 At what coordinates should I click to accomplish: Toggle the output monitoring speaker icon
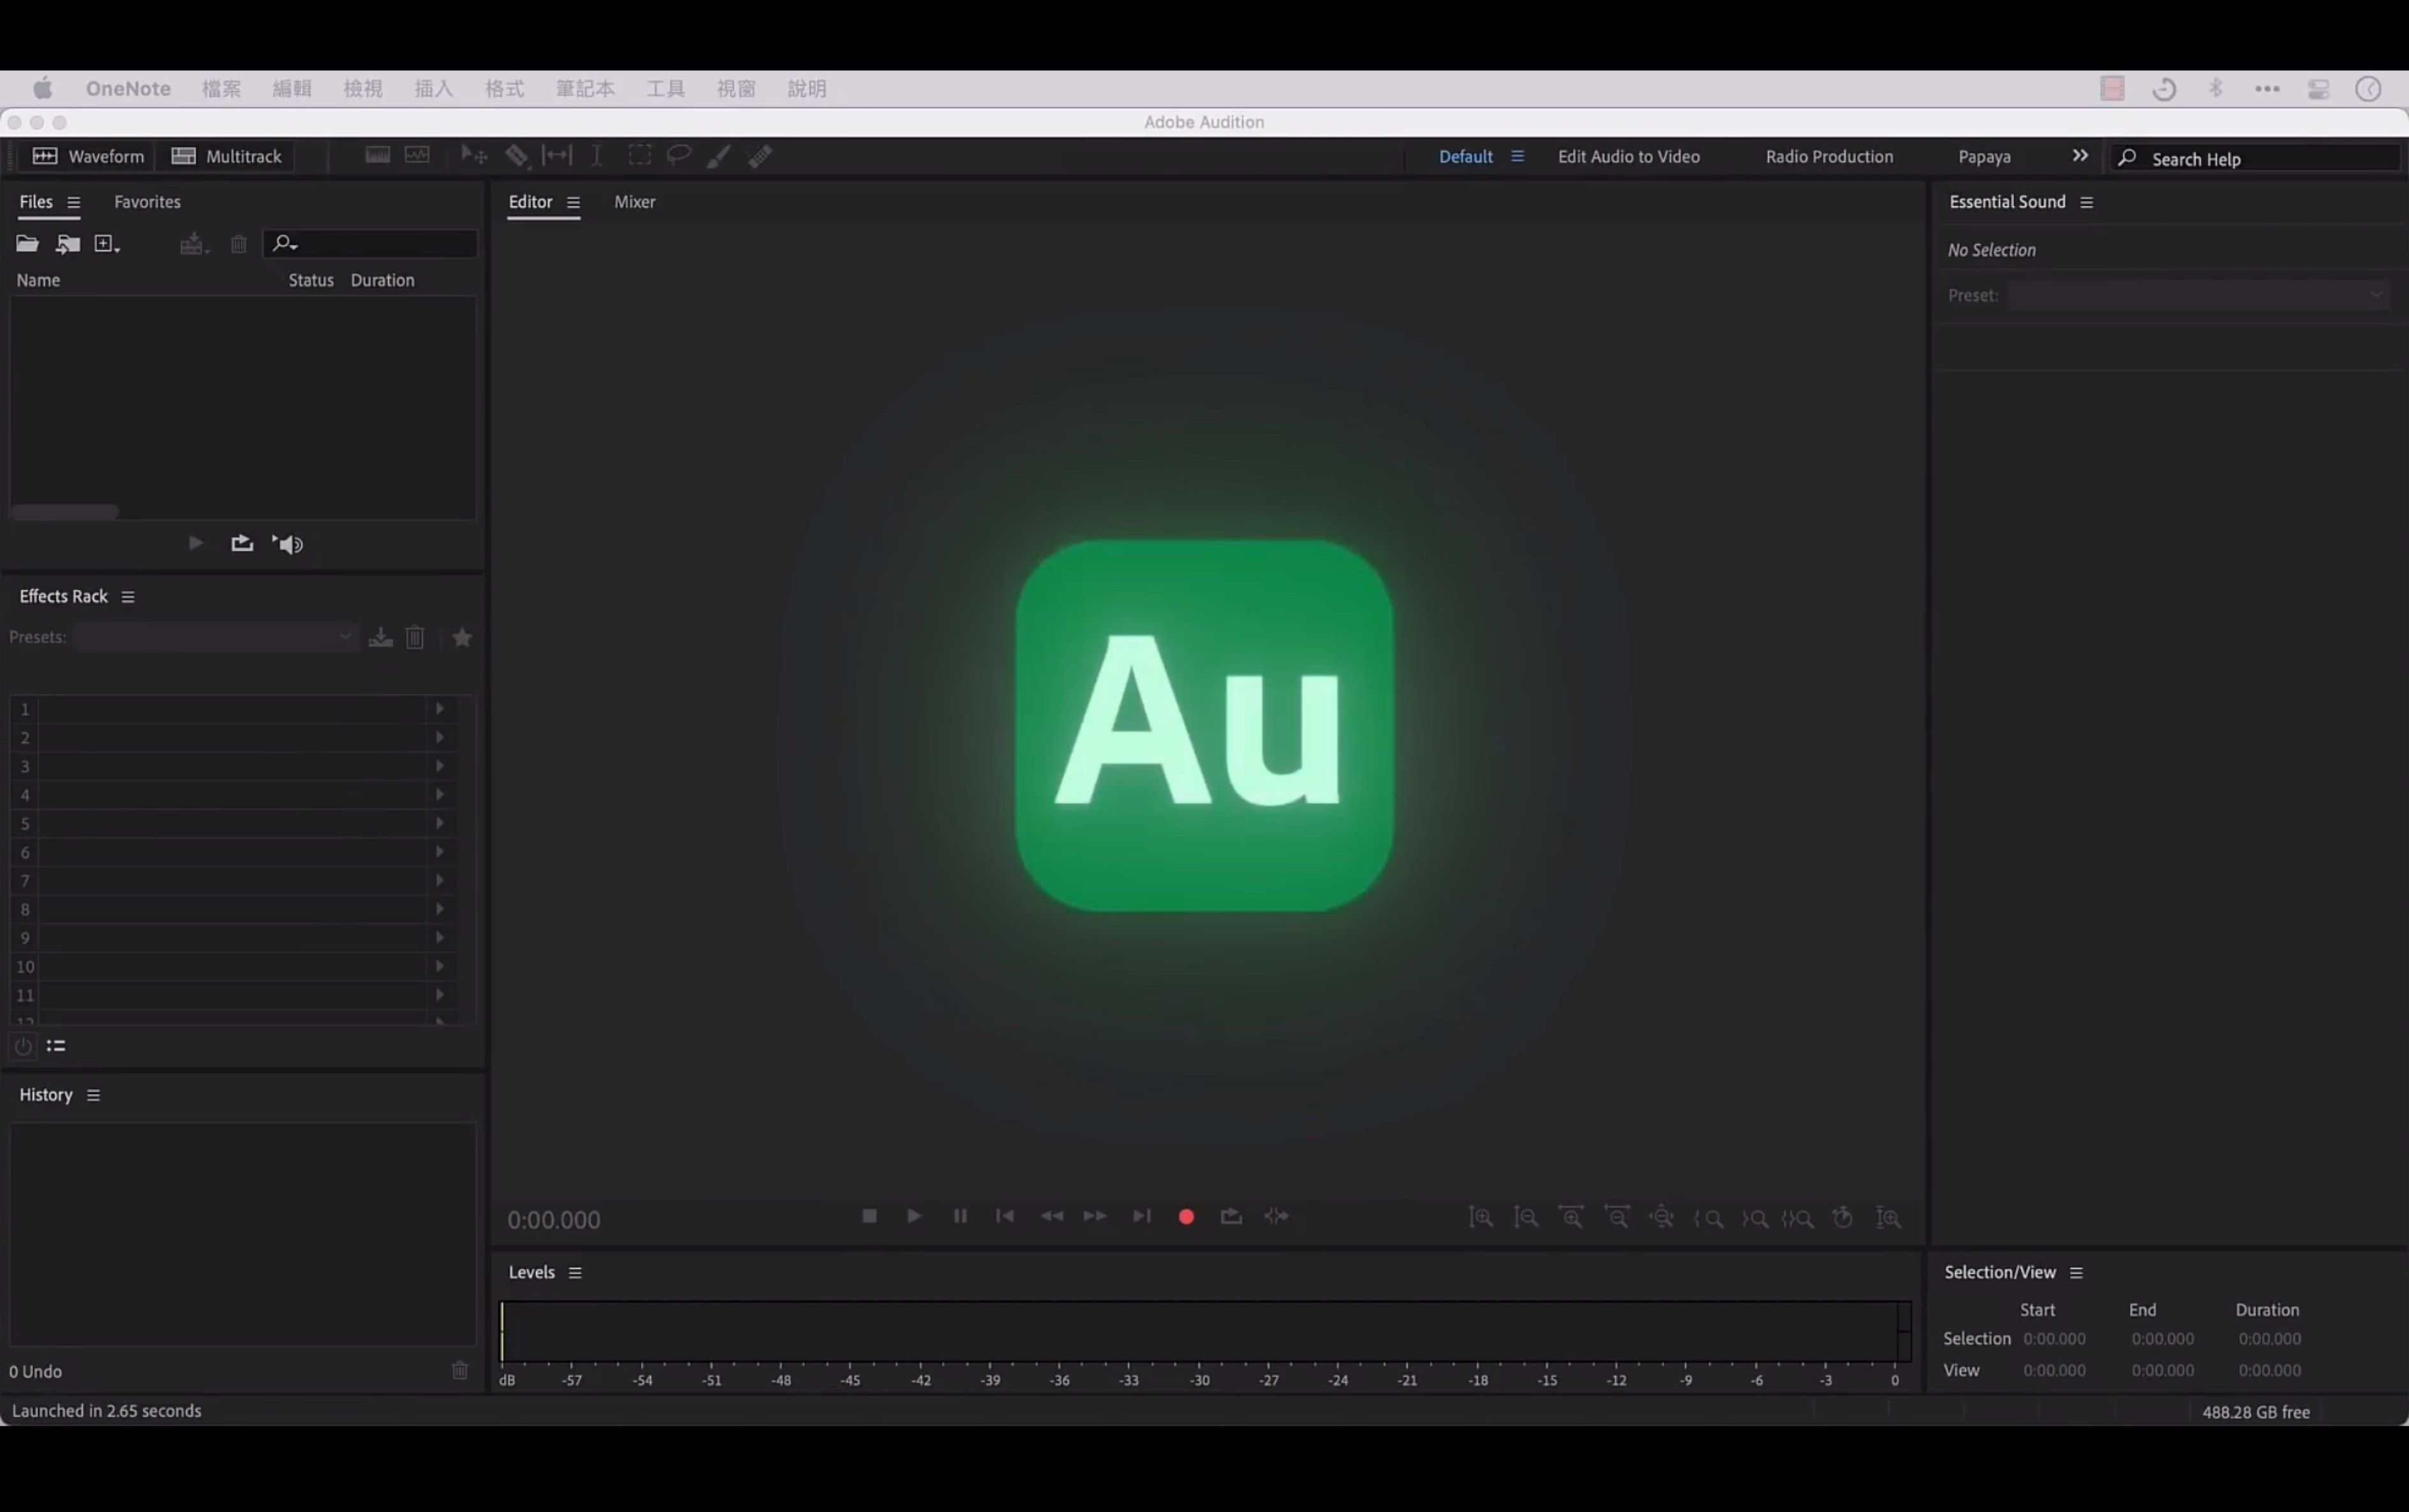(289, 544)
